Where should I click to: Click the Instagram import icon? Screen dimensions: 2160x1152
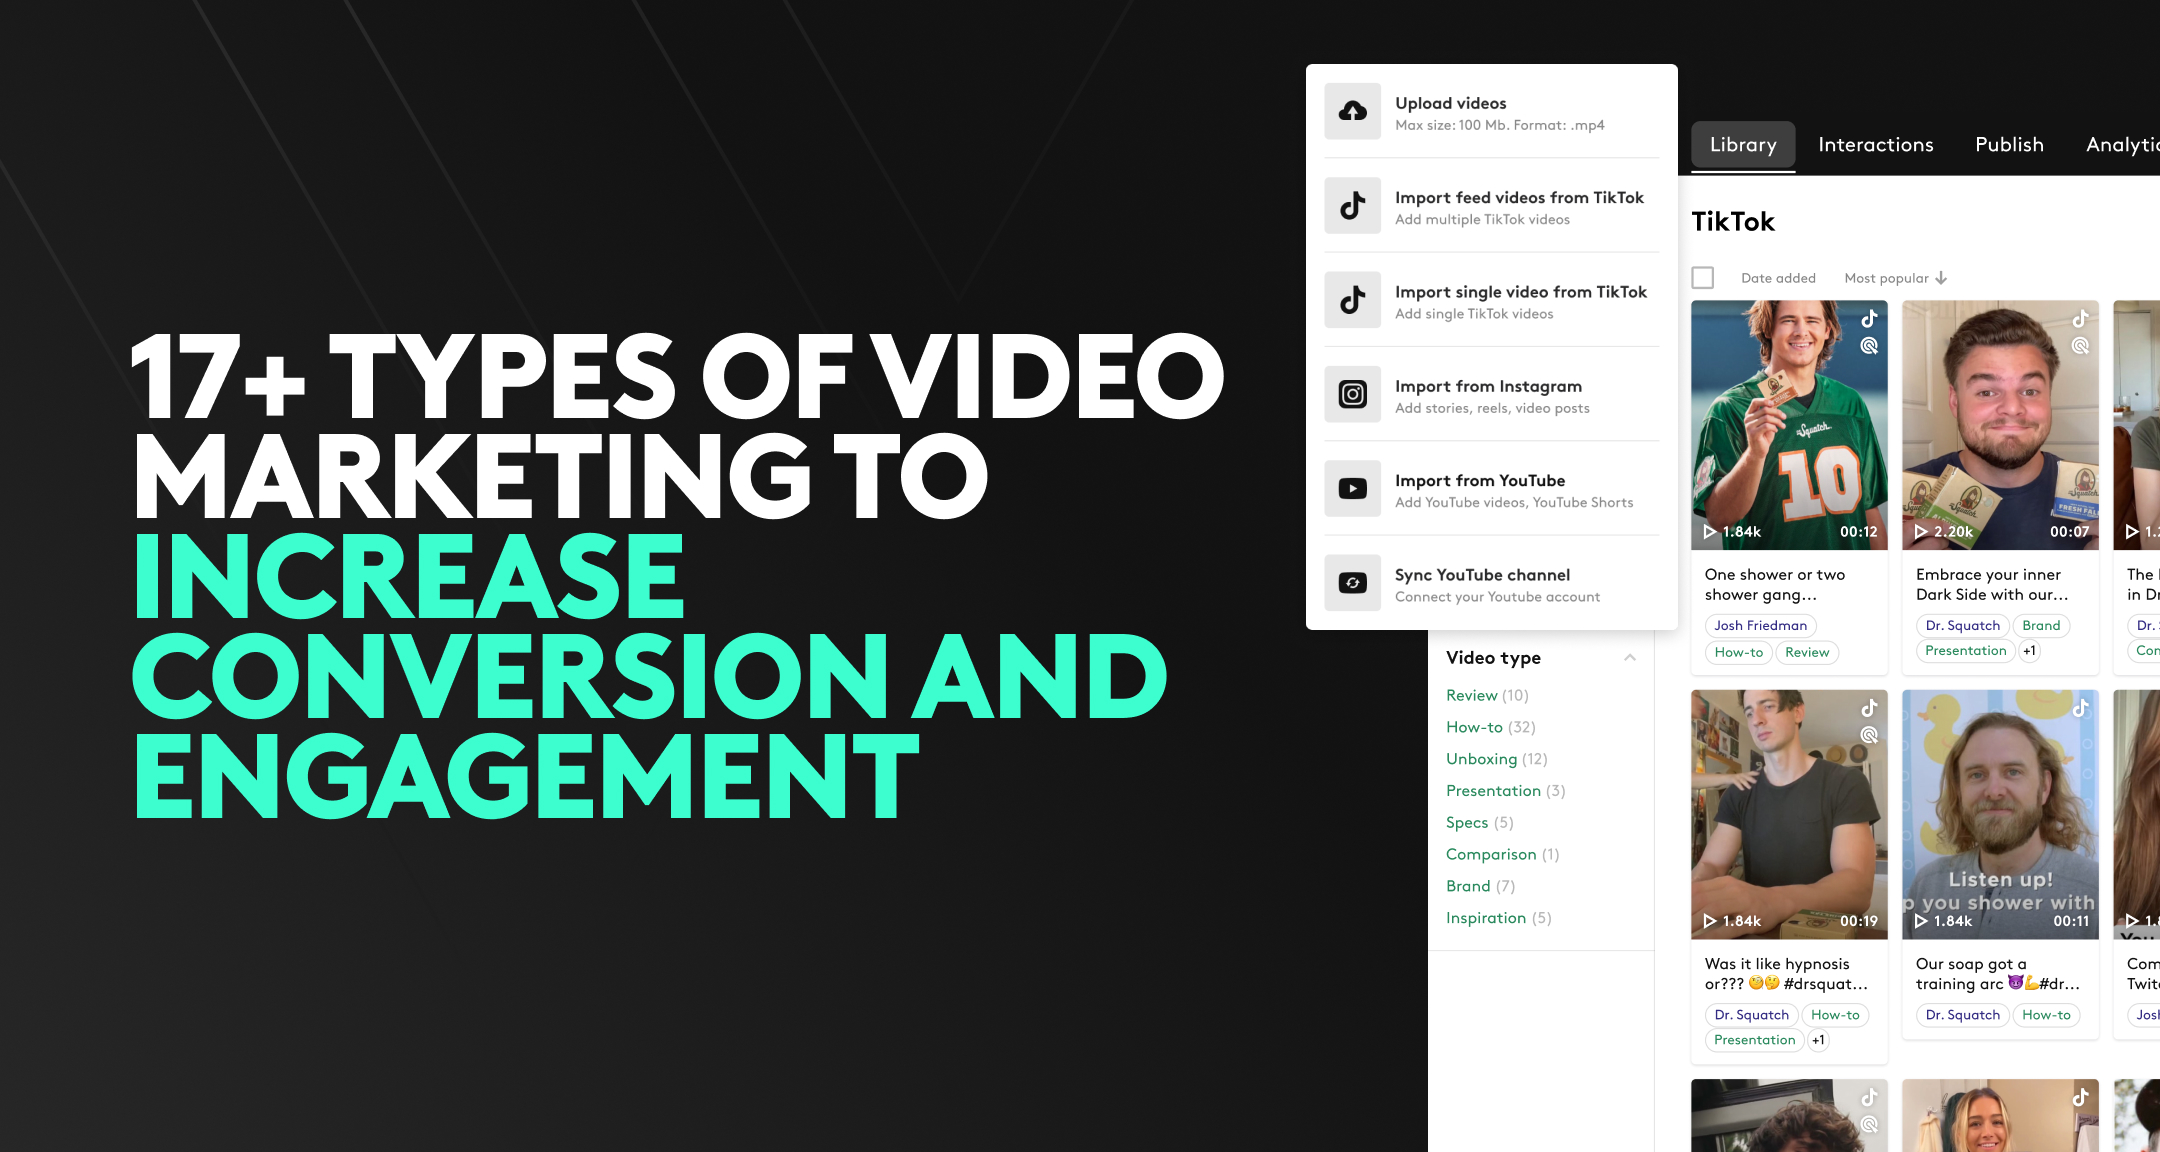1352,394
